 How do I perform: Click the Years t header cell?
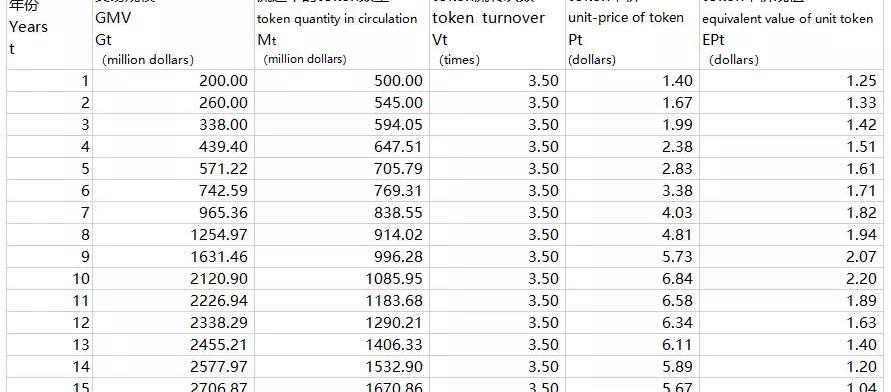tap(49, 35)
